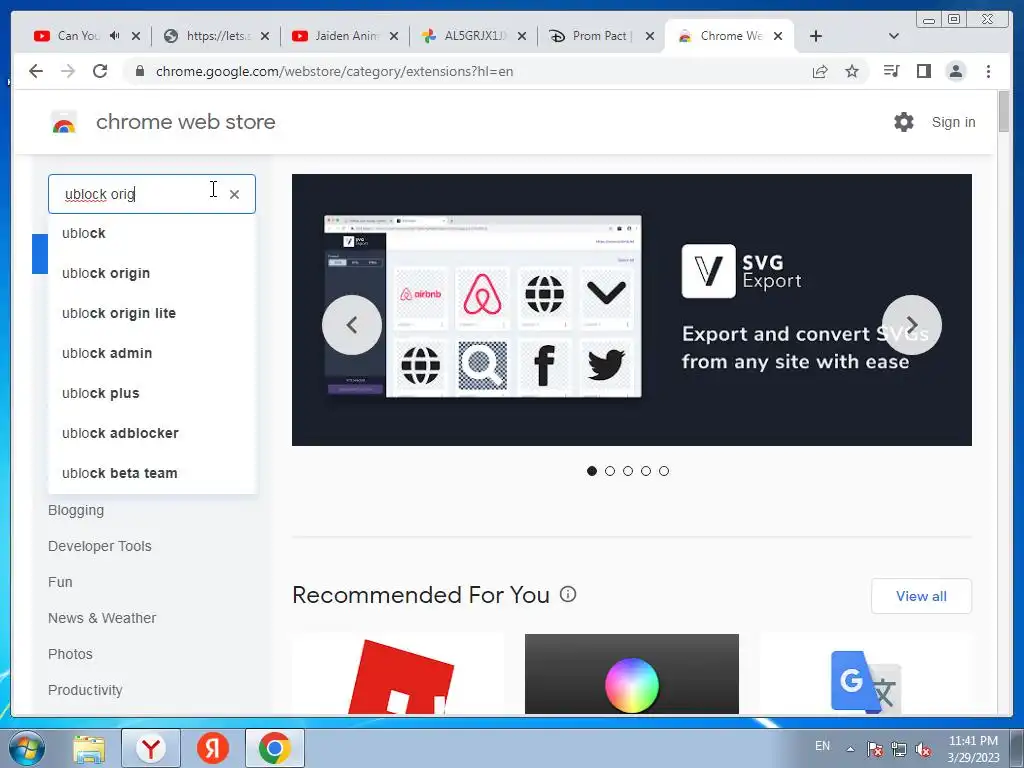Viewport: 1024px width, 768px height.
Task: Click the Sign in link
Action: [x=953, y=122]
